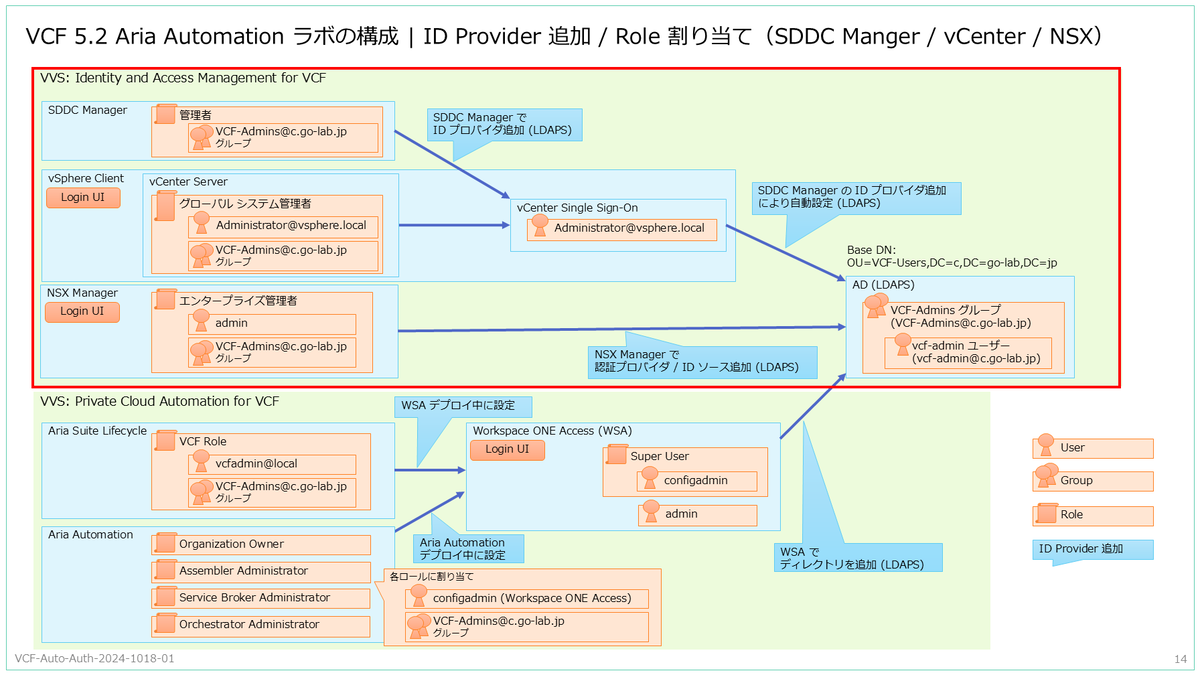The width and height of the screenshot is (1200, 675).
Task: Select the Aria Suite Lifecycle label
Action: 98,431
